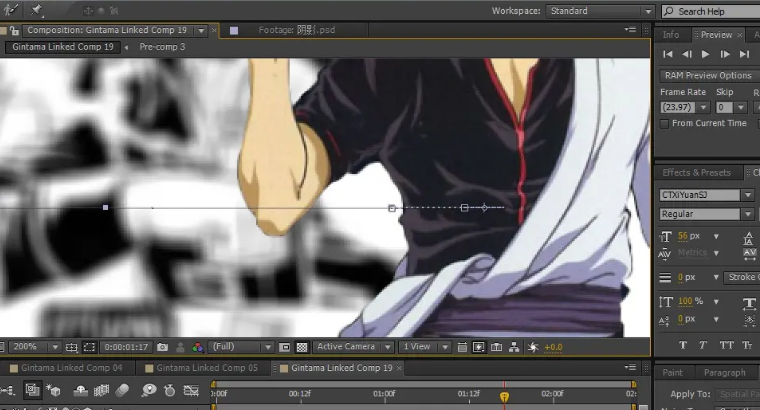Click RAM Preview Options button
This screenshot has width=760, height=410.
tap(708, 76)
